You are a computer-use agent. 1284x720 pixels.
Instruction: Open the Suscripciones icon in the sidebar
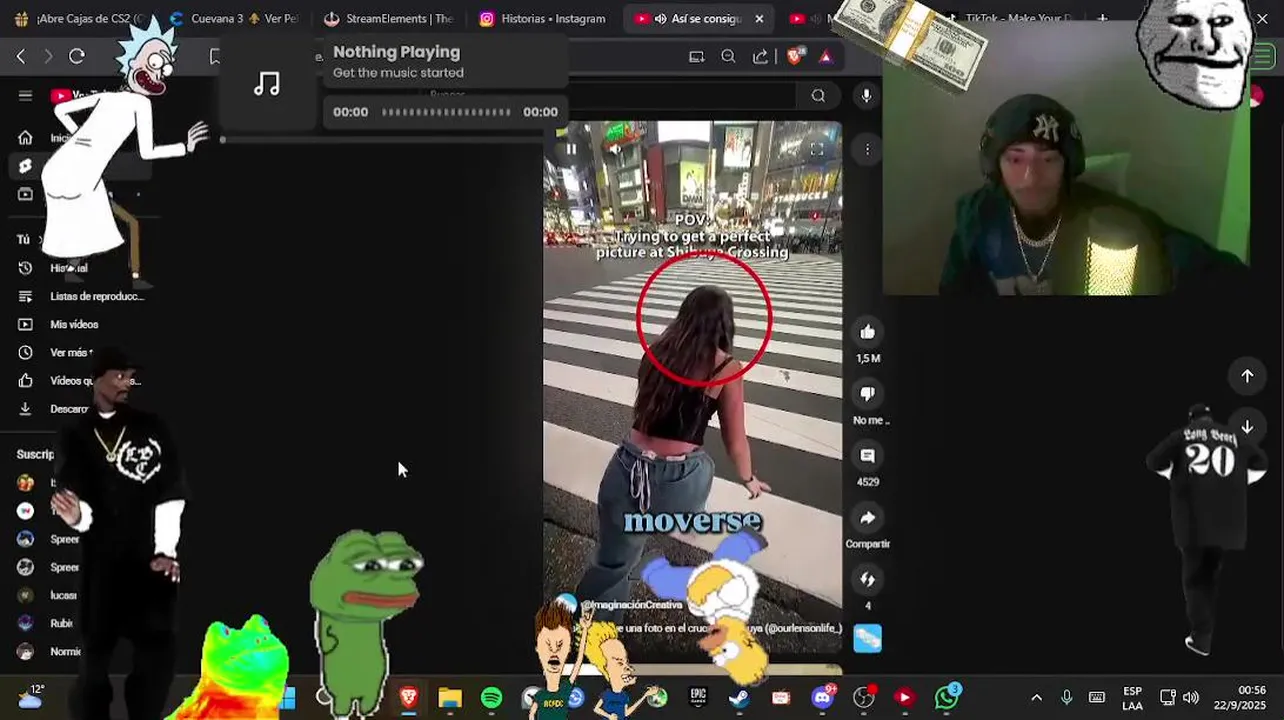tap(25, 194)
